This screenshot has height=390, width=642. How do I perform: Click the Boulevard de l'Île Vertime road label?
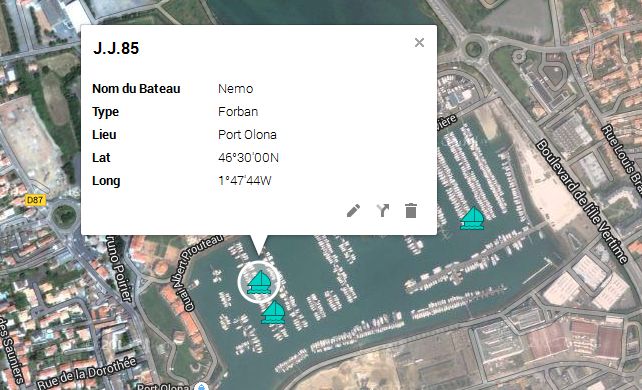[582, 201]
